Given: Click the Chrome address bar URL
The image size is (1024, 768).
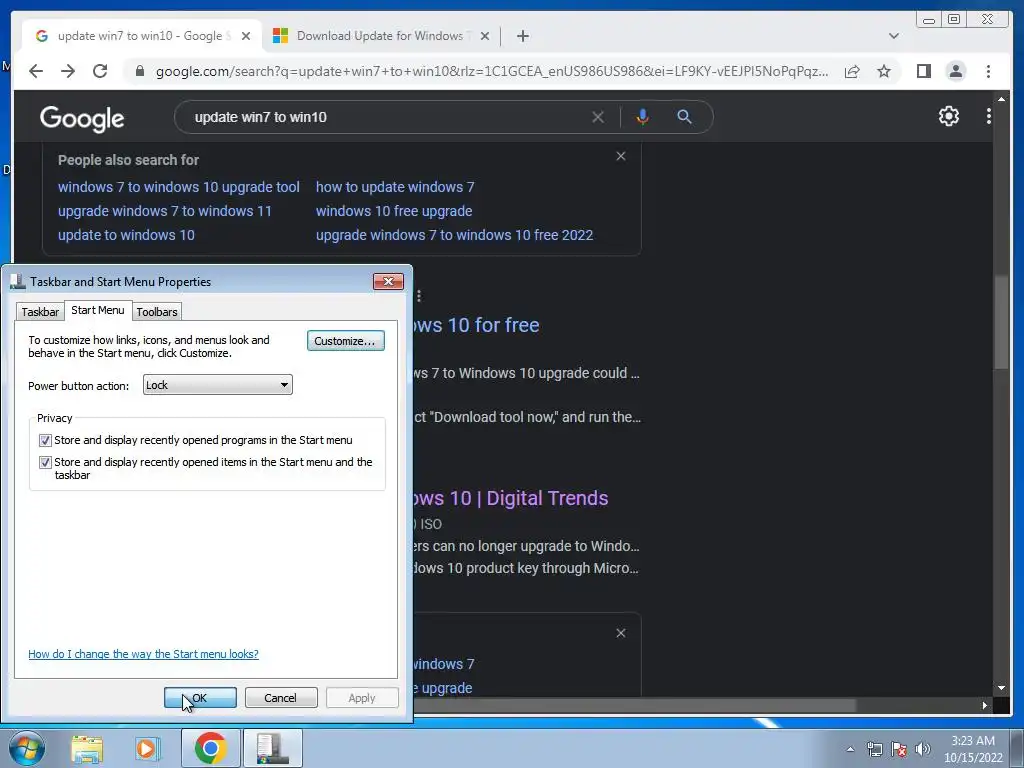Looking at the screenshot, I should click(x=491, y=71).
